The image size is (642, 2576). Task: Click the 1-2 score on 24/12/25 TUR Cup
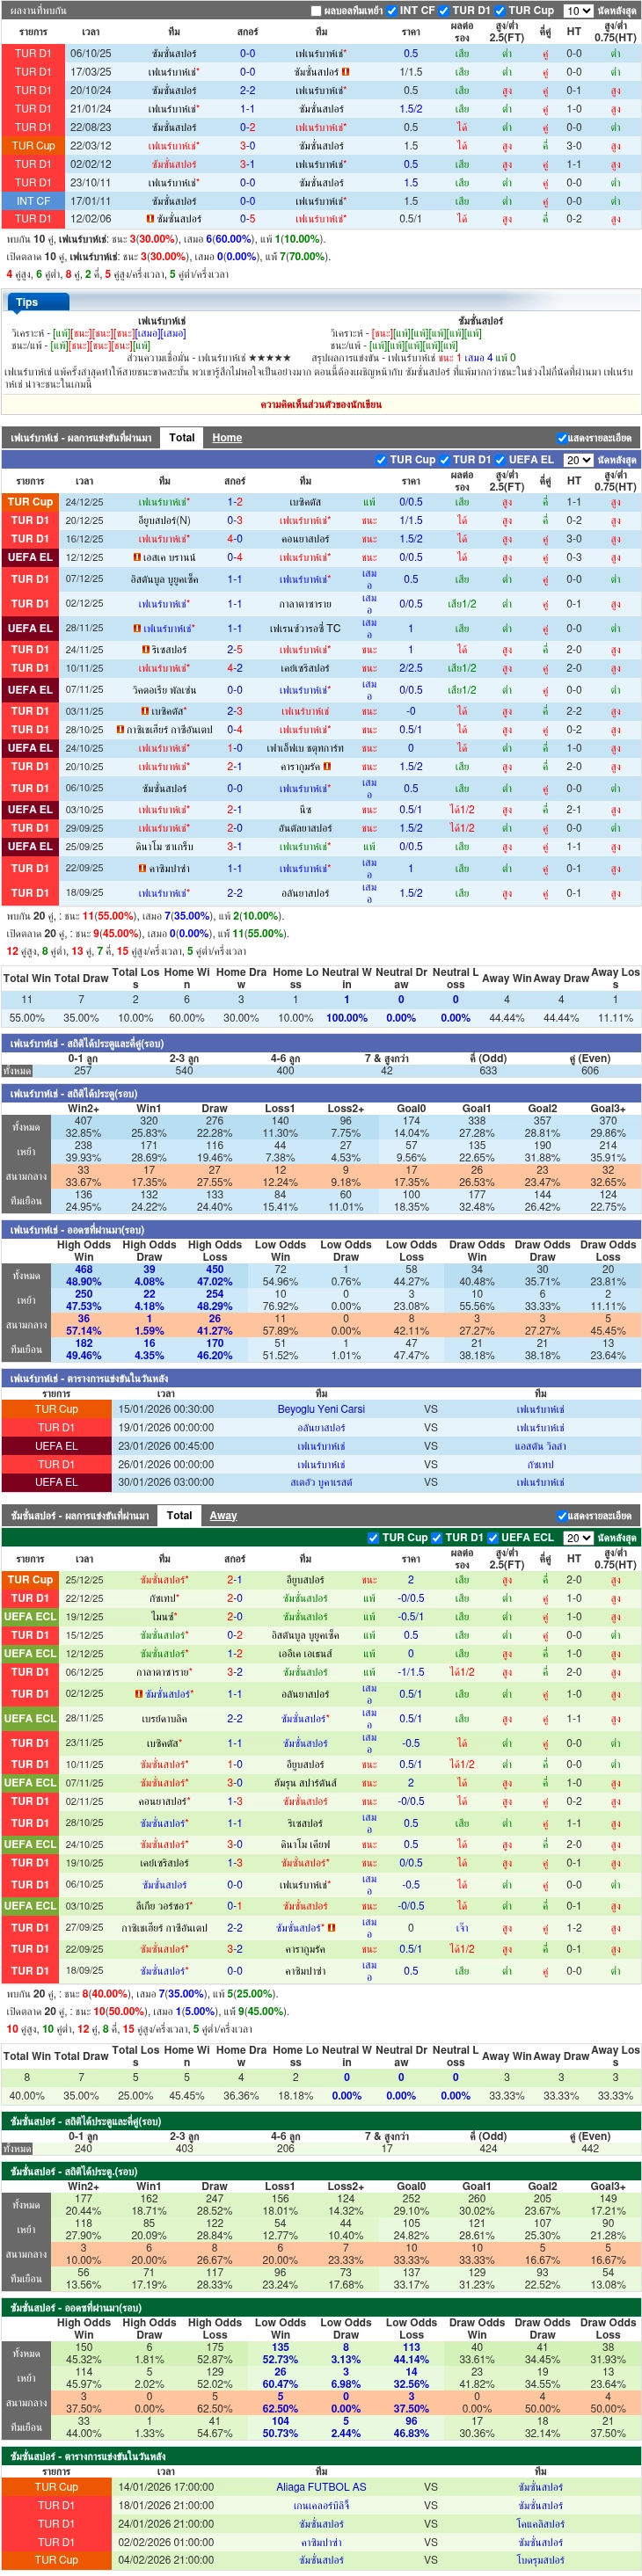click(234, 502)
